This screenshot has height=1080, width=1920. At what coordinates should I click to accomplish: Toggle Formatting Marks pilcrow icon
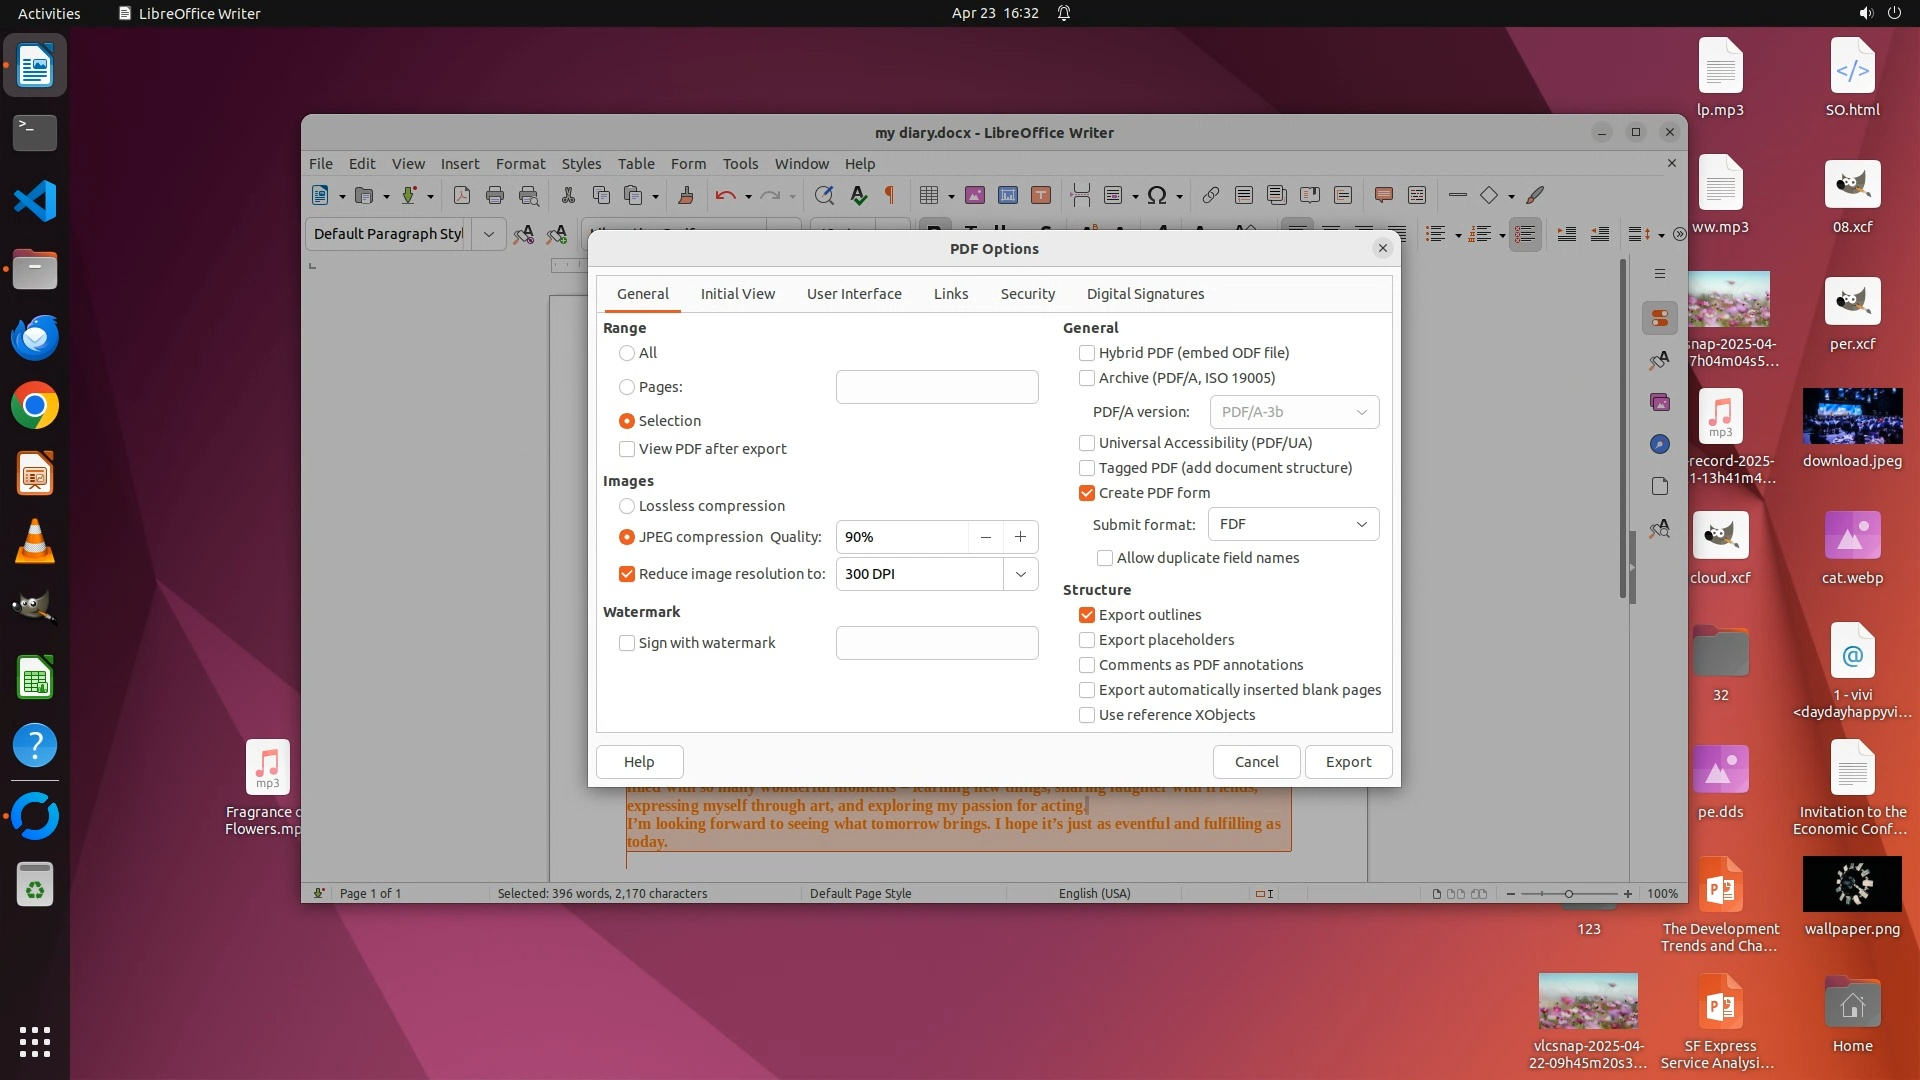click(x=889, y=196)
